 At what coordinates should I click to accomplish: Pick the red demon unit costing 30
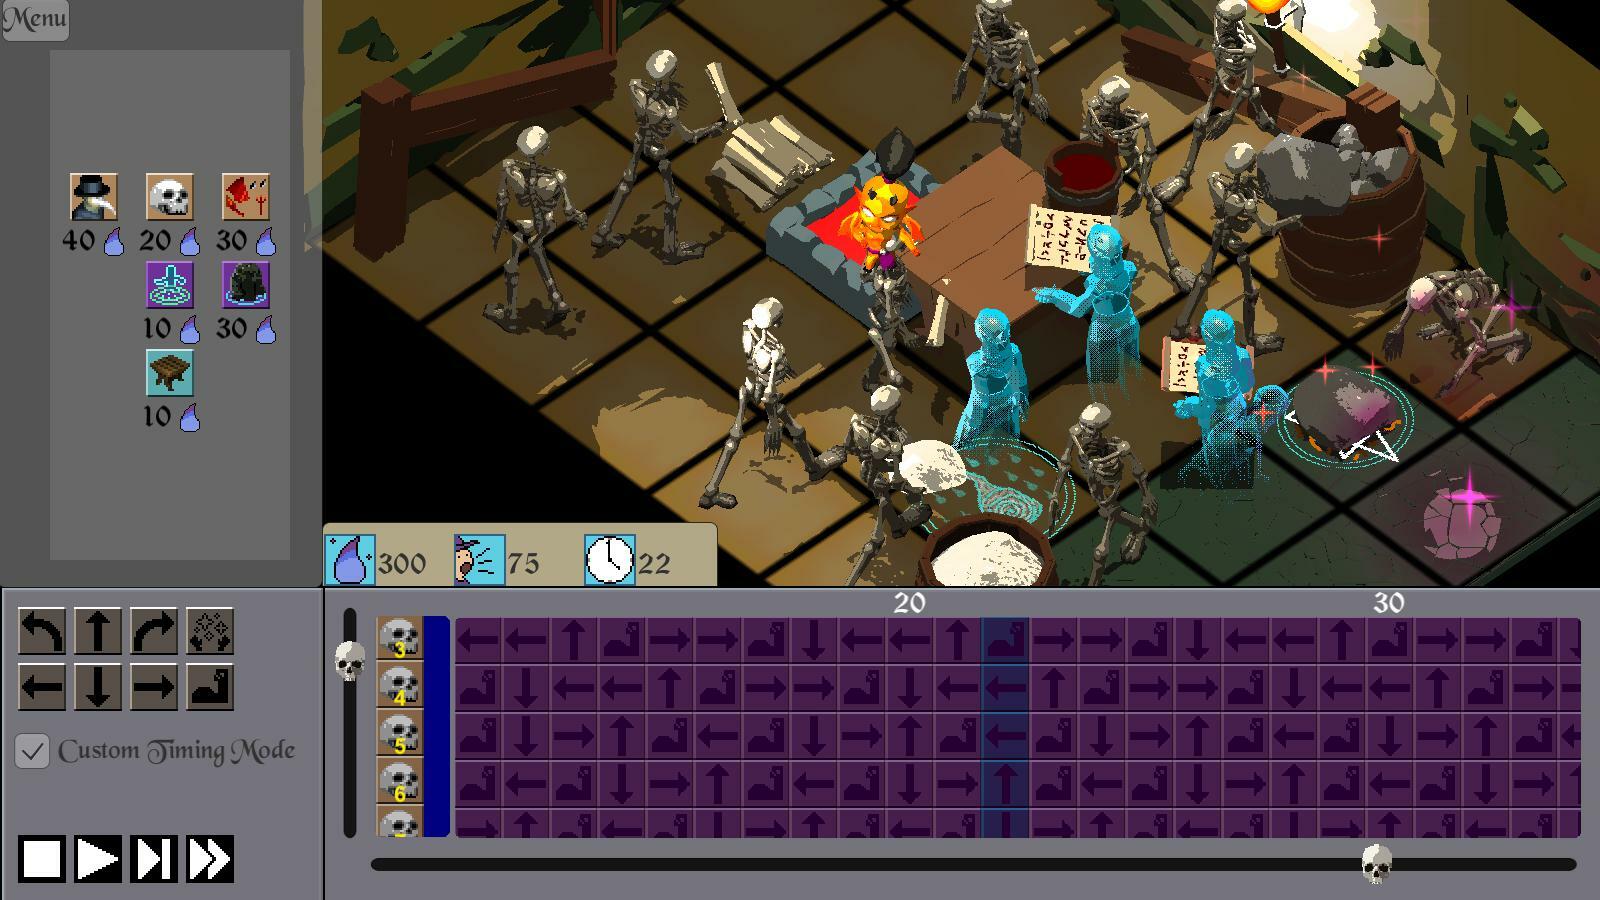point(246,197)
